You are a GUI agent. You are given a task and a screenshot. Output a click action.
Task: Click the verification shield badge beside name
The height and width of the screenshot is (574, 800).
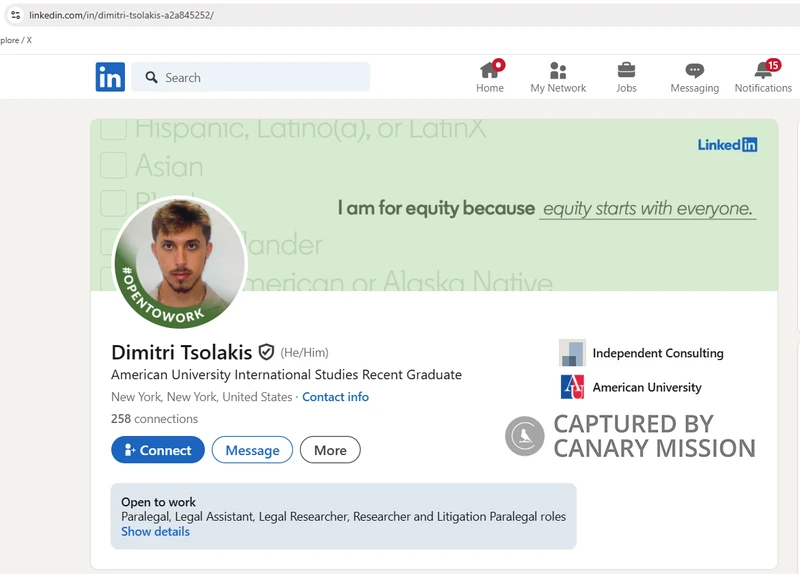click(266, 352)
